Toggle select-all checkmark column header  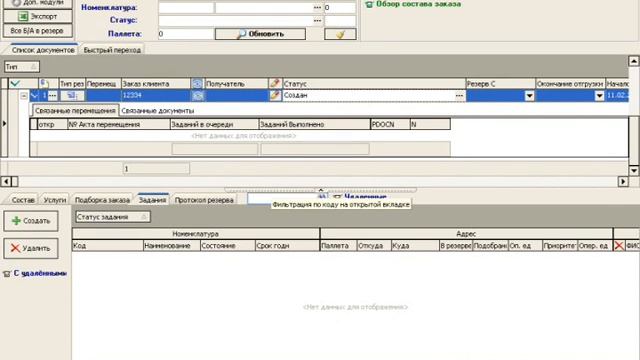pos(15,84)
